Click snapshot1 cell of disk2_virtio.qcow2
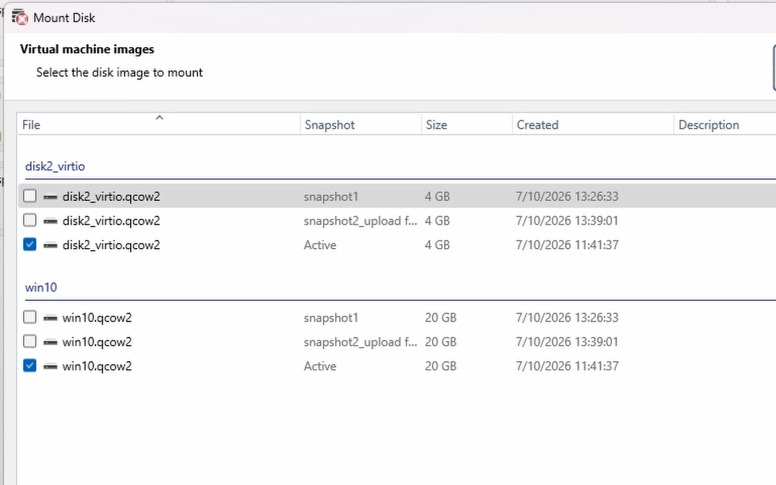 coord(331,196)
